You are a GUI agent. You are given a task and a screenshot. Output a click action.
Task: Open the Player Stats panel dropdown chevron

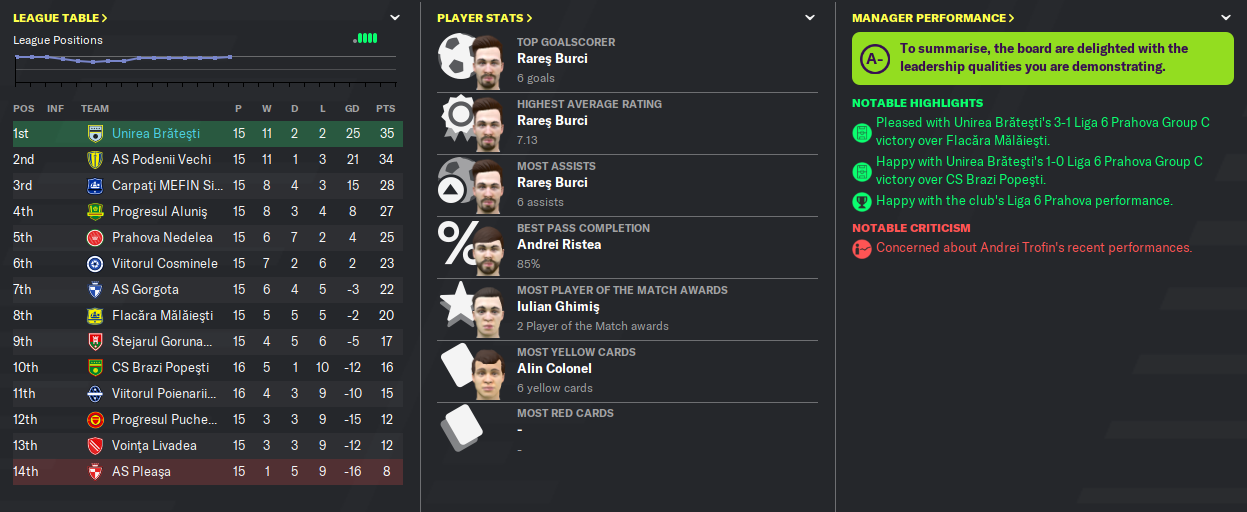[x=809, y=18]
